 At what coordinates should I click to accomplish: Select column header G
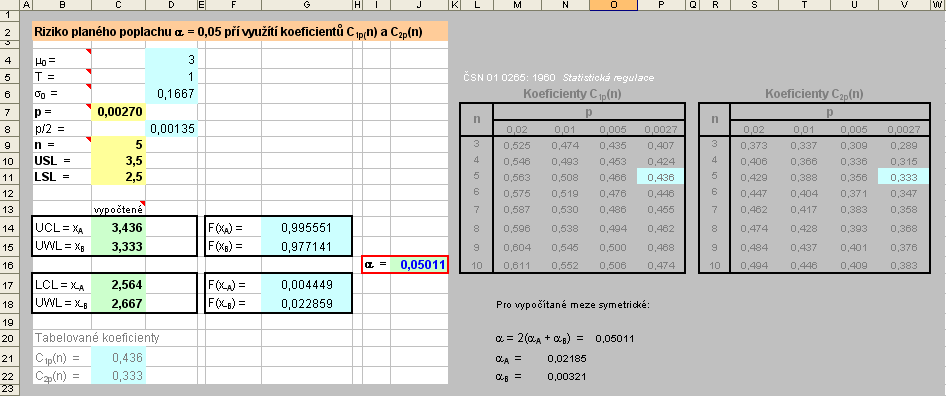[x=307, y=5]
